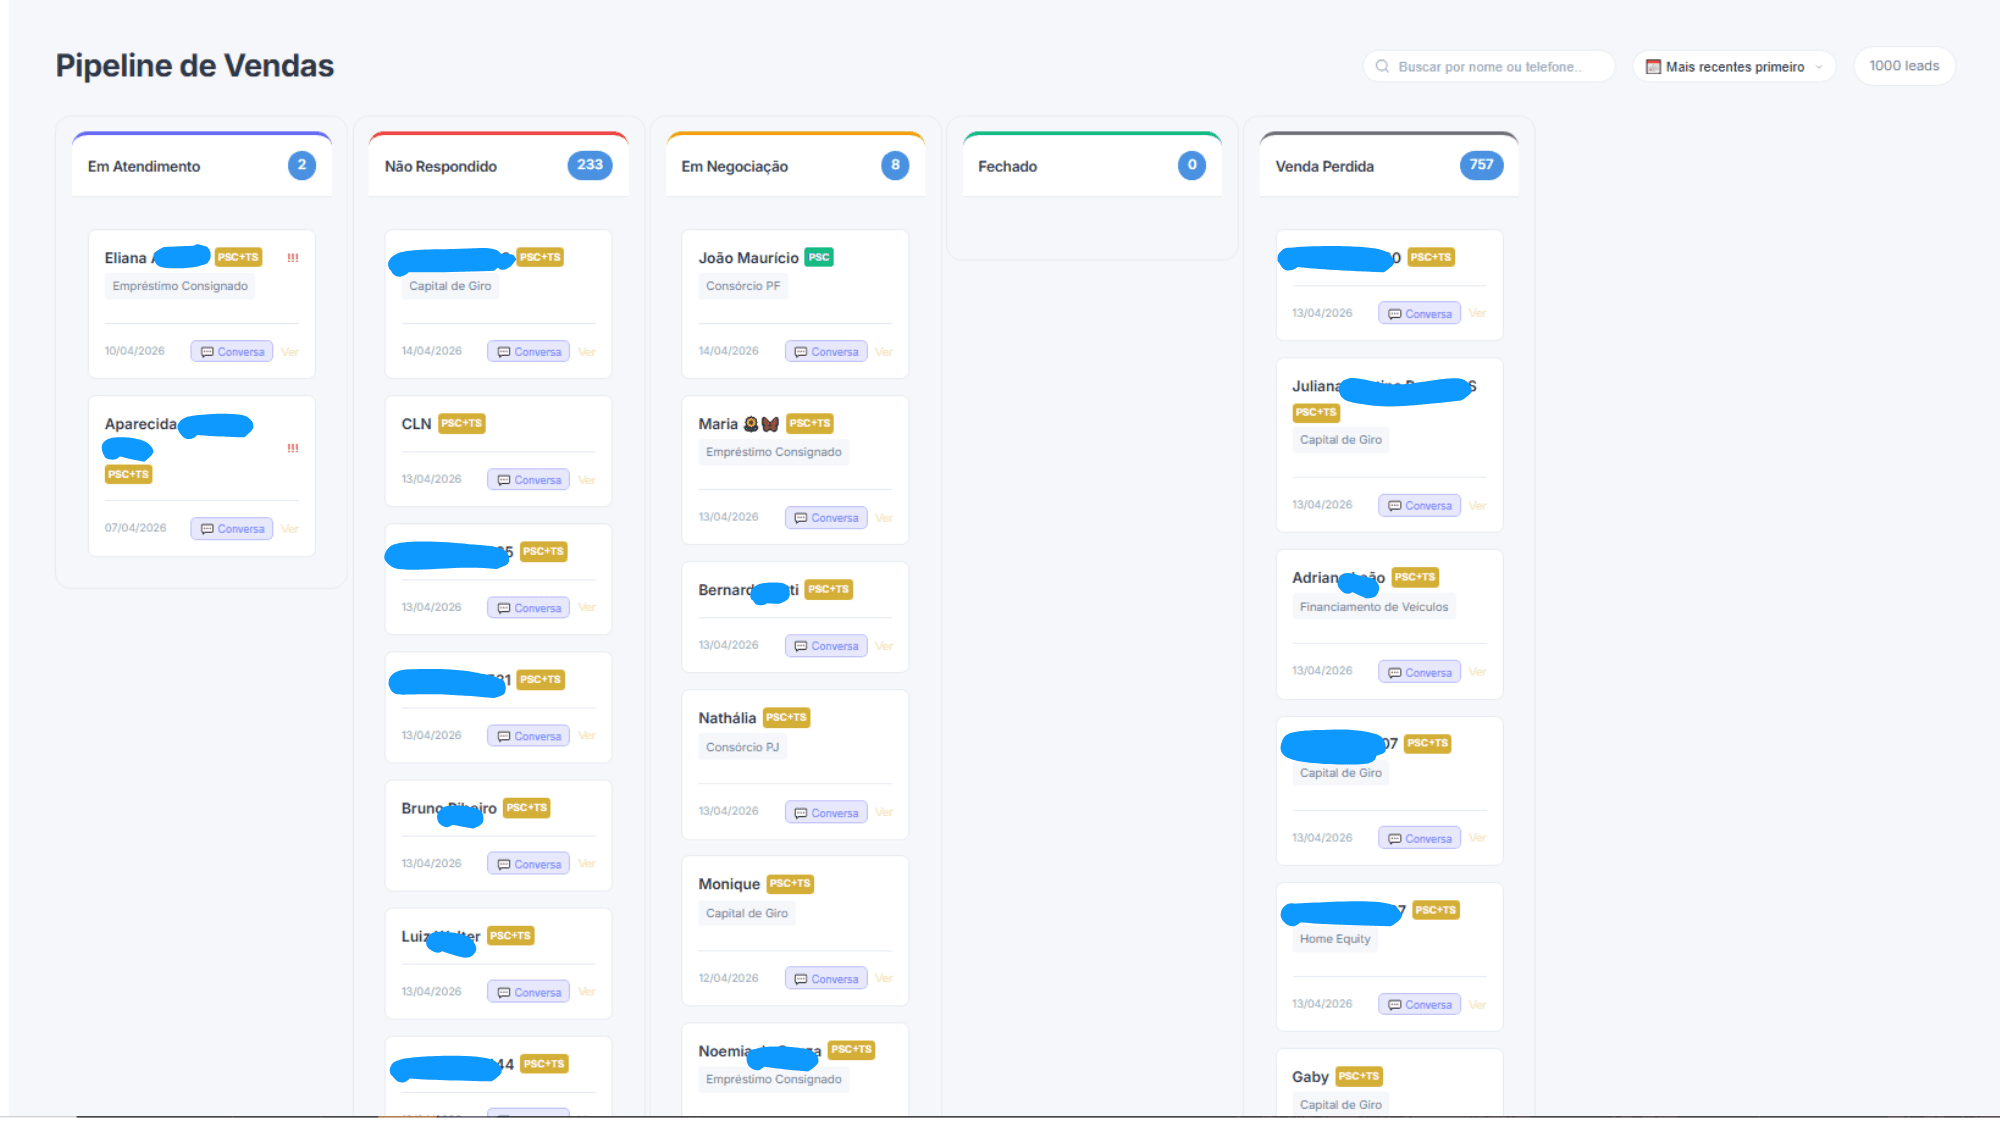The image size is (2000, 1125).
Task: Click the red urgency icon on Eliana's card
Action: point(293,258)
